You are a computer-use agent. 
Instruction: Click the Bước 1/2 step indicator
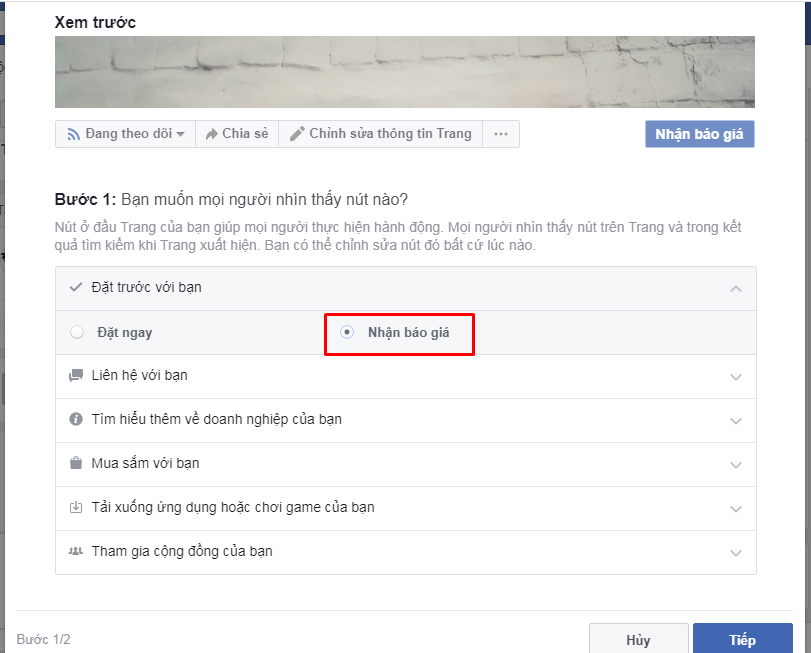click(x=43, y=640)
